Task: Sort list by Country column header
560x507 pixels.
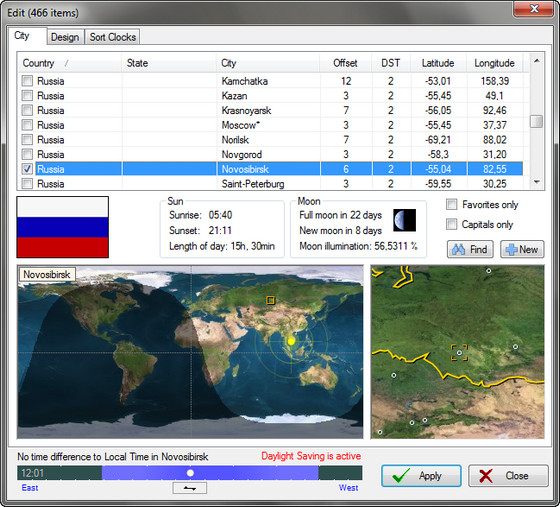Action: [70, 63]
